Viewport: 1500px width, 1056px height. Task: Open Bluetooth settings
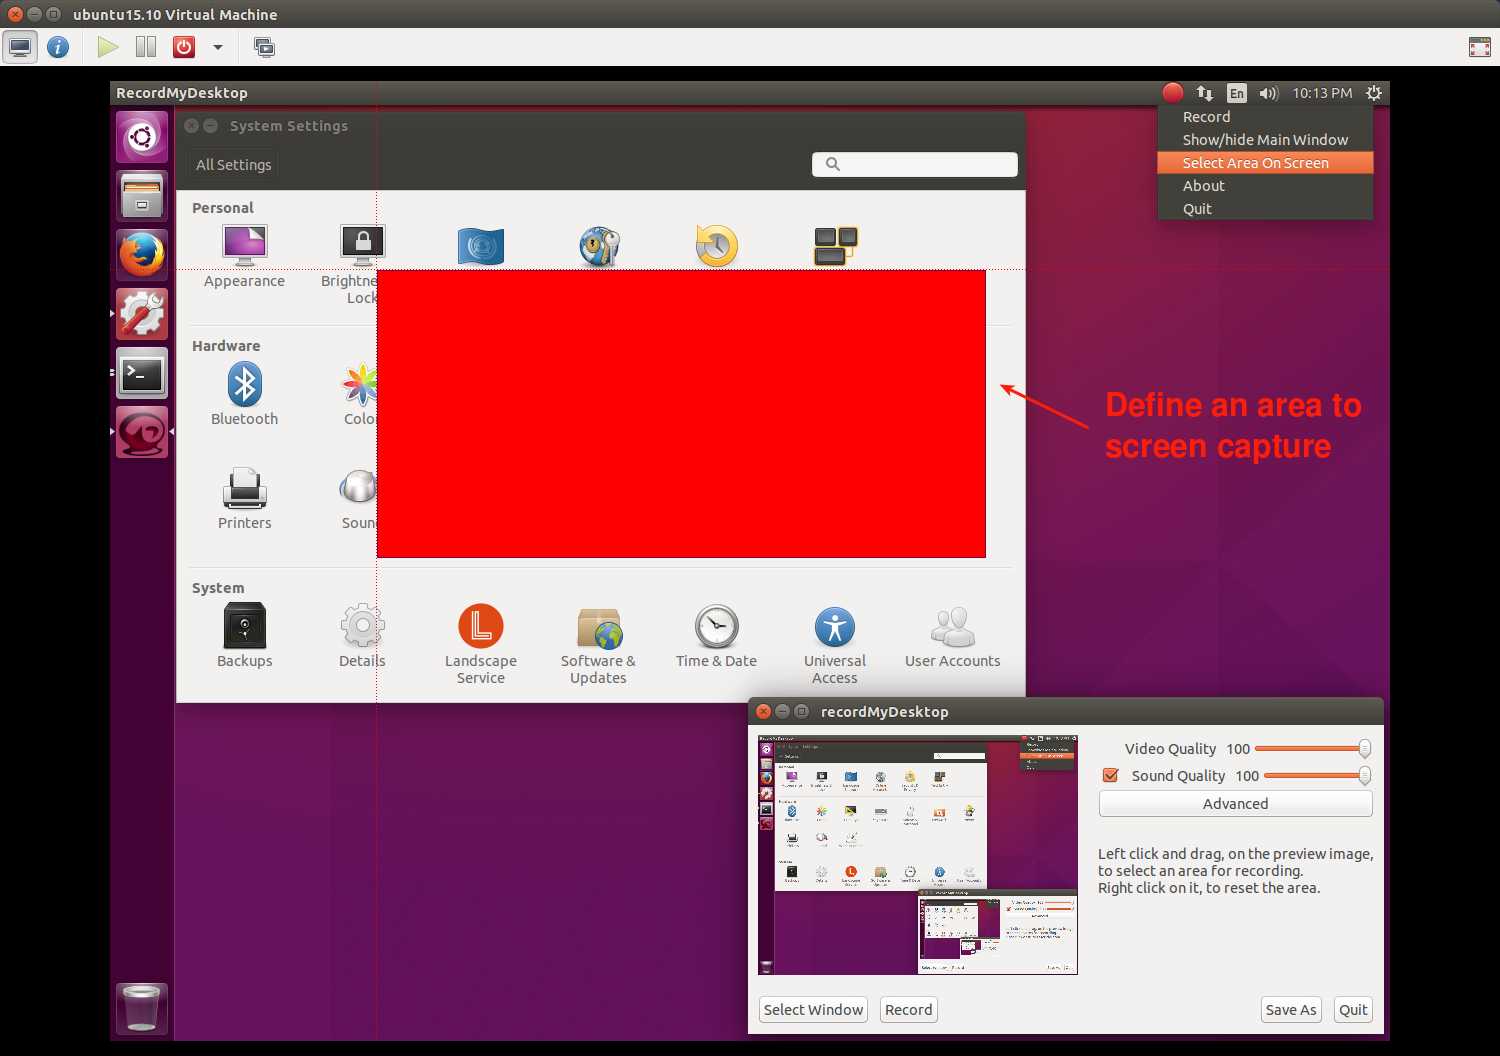244,385
